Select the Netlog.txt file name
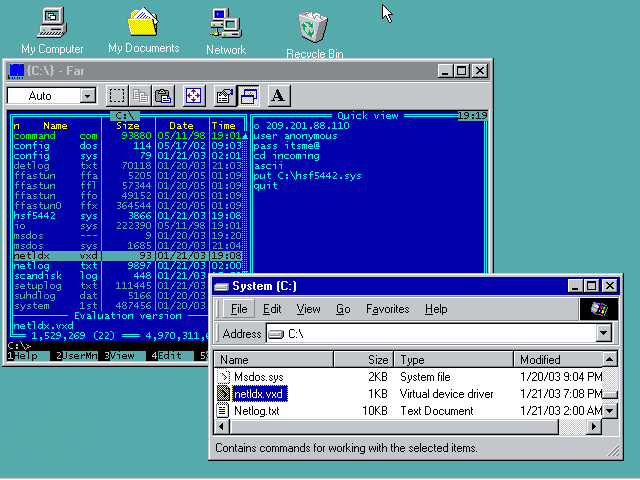The width and height of the screenshot is (640, 480). click(x=256, y=411)
